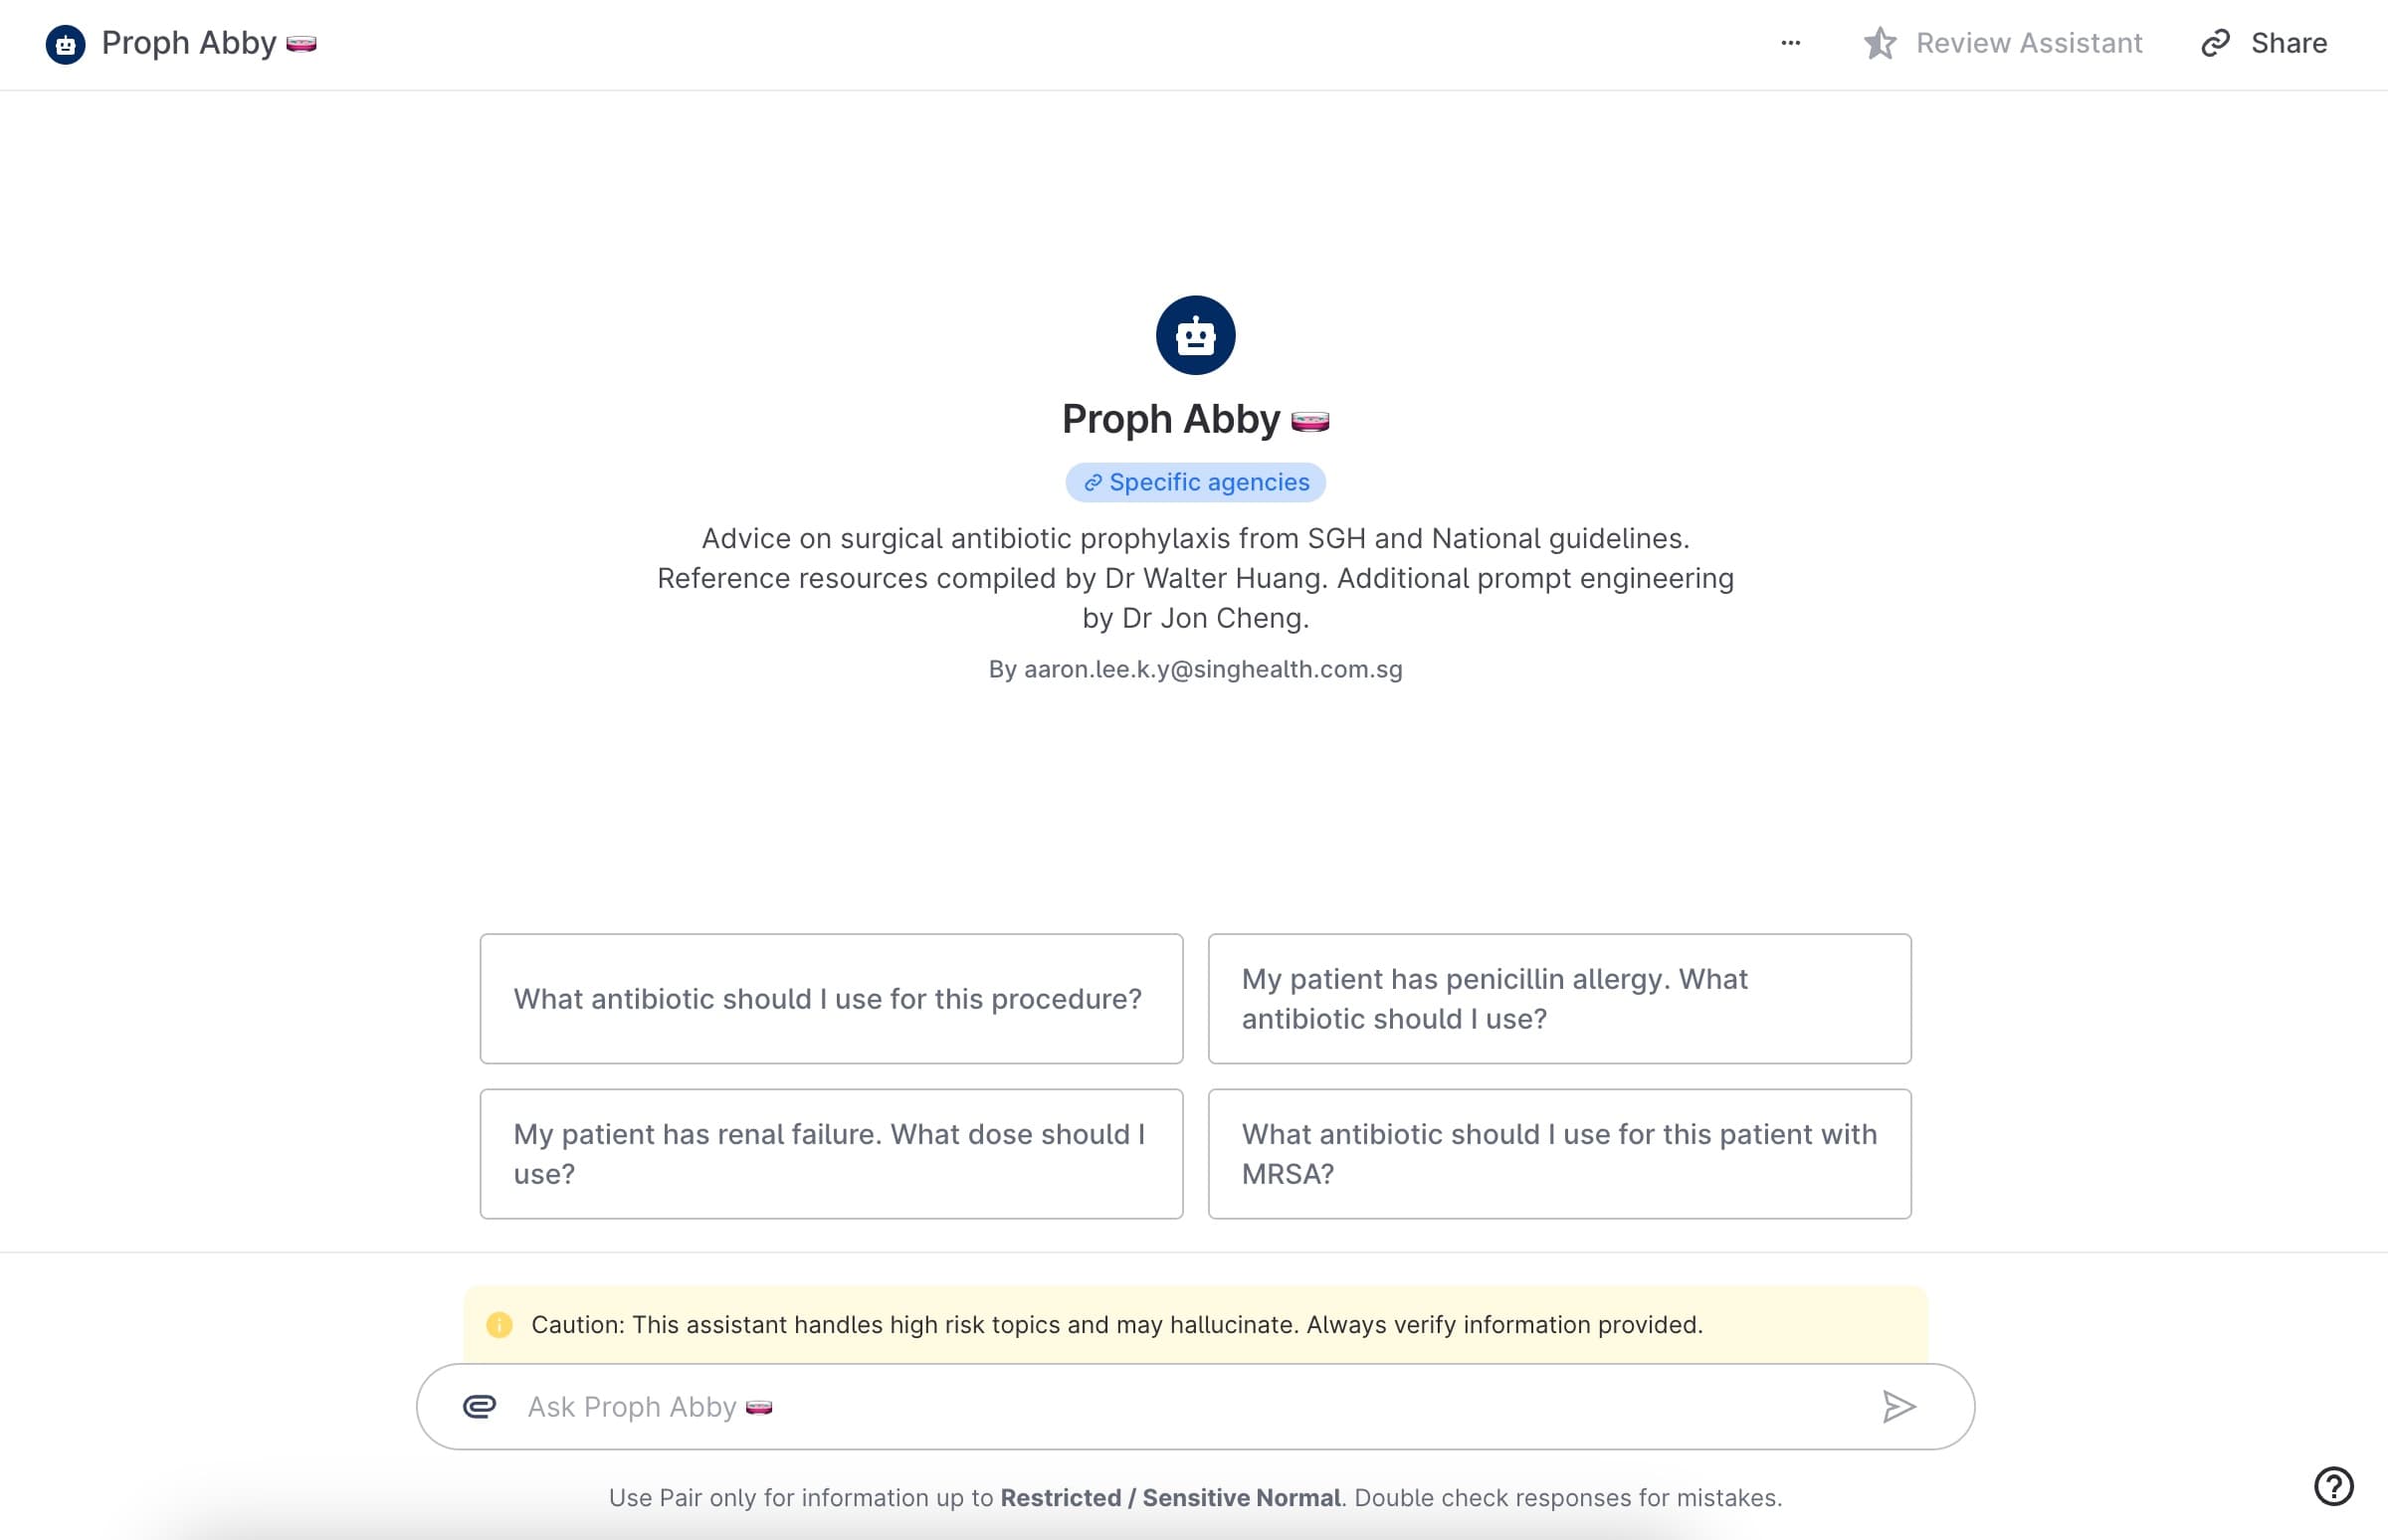Click the star icon next to Review Assistant
Viewport: 2388px width, 1540px height.
(x=1883, y=43)
